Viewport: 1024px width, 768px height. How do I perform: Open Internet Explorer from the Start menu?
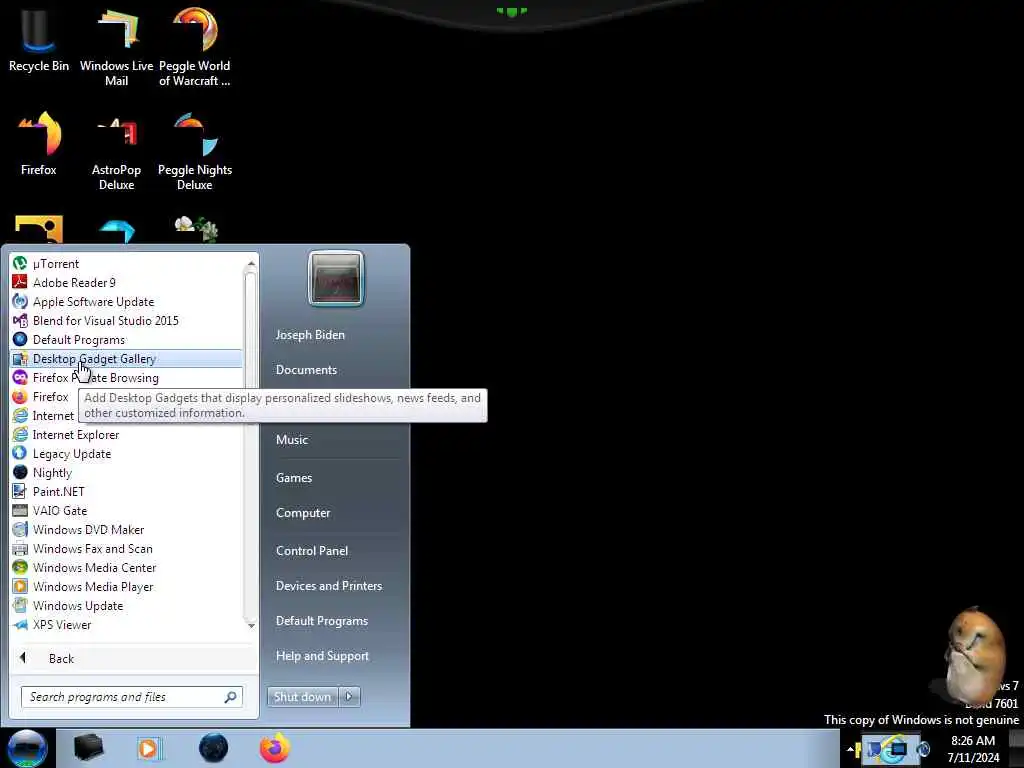126,434
